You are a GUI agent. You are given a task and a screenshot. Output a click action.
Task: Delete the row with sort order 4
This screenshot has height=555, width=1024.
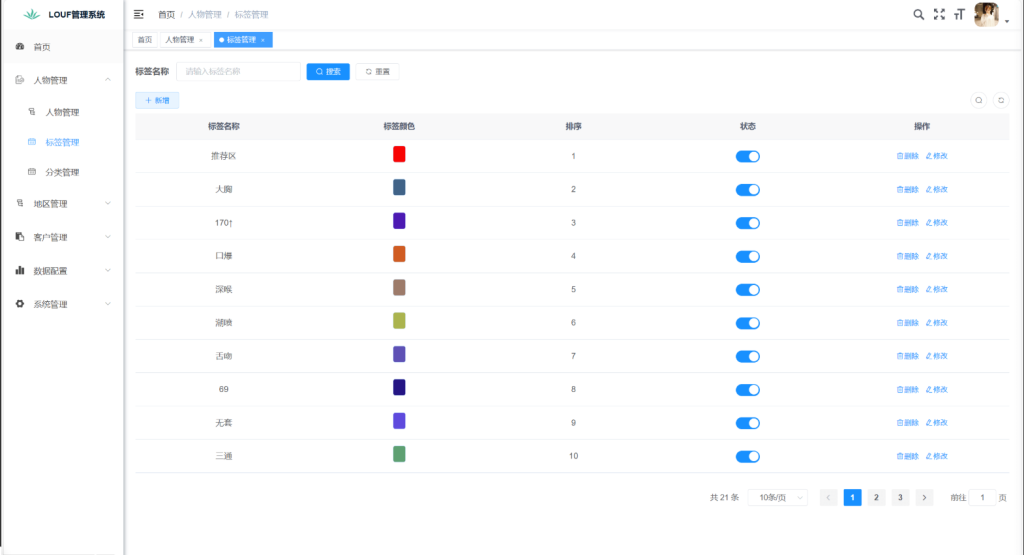[x=907, y=256]
